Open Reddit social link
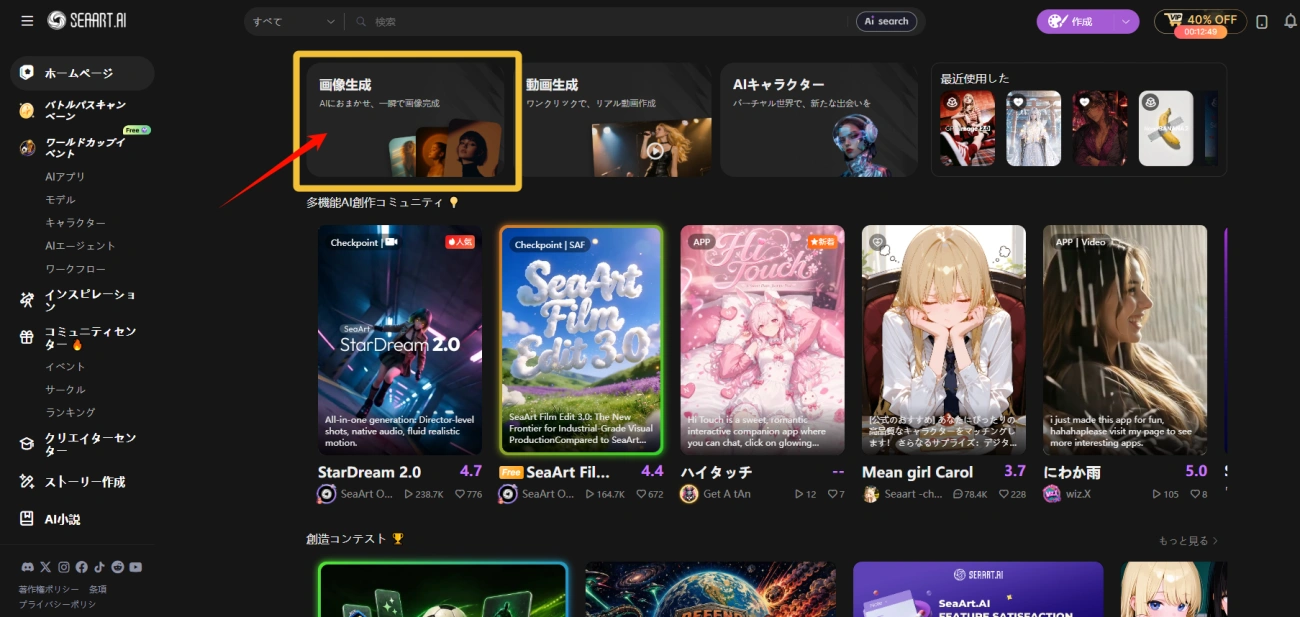The height and width of the screenshot is (617, 1300). tap(118, 567)
